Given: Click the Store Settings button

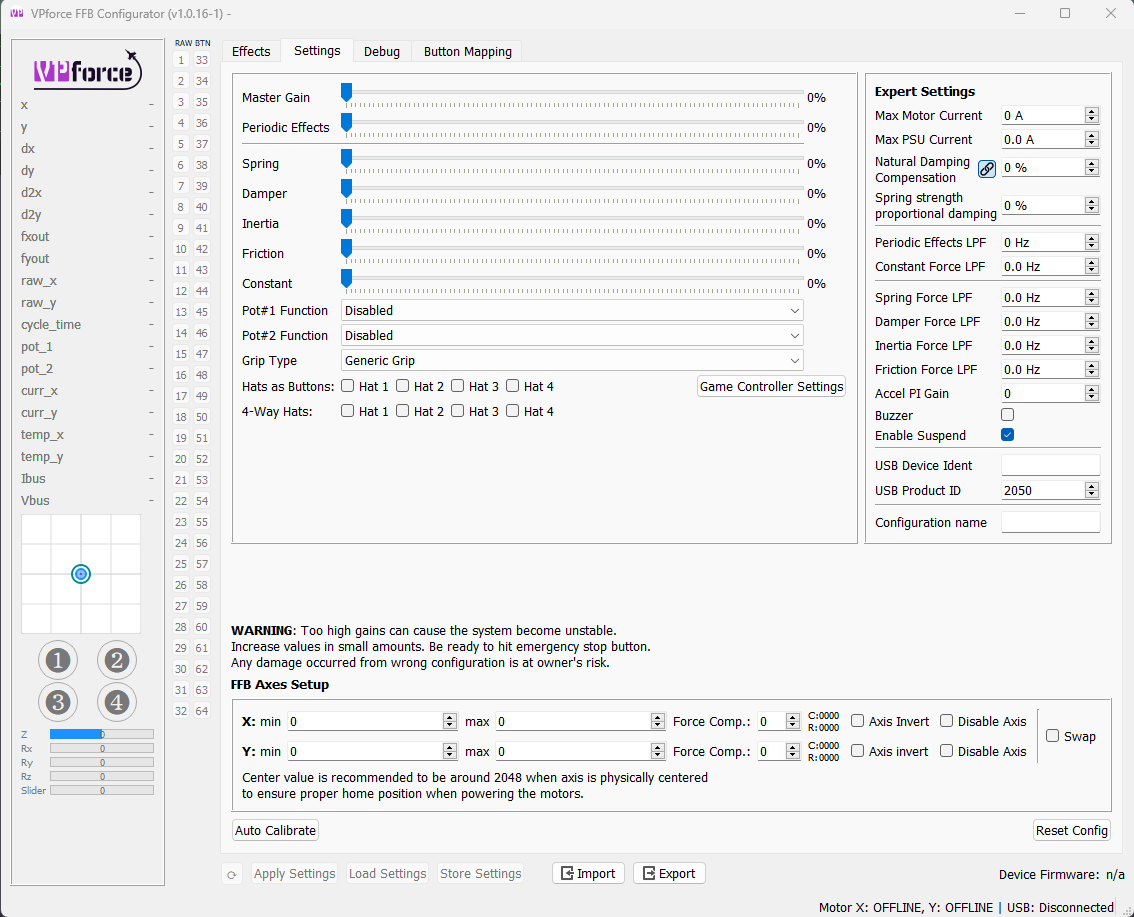Looking at the screenshot, I should pyautogui.click(x=480, y=874).
